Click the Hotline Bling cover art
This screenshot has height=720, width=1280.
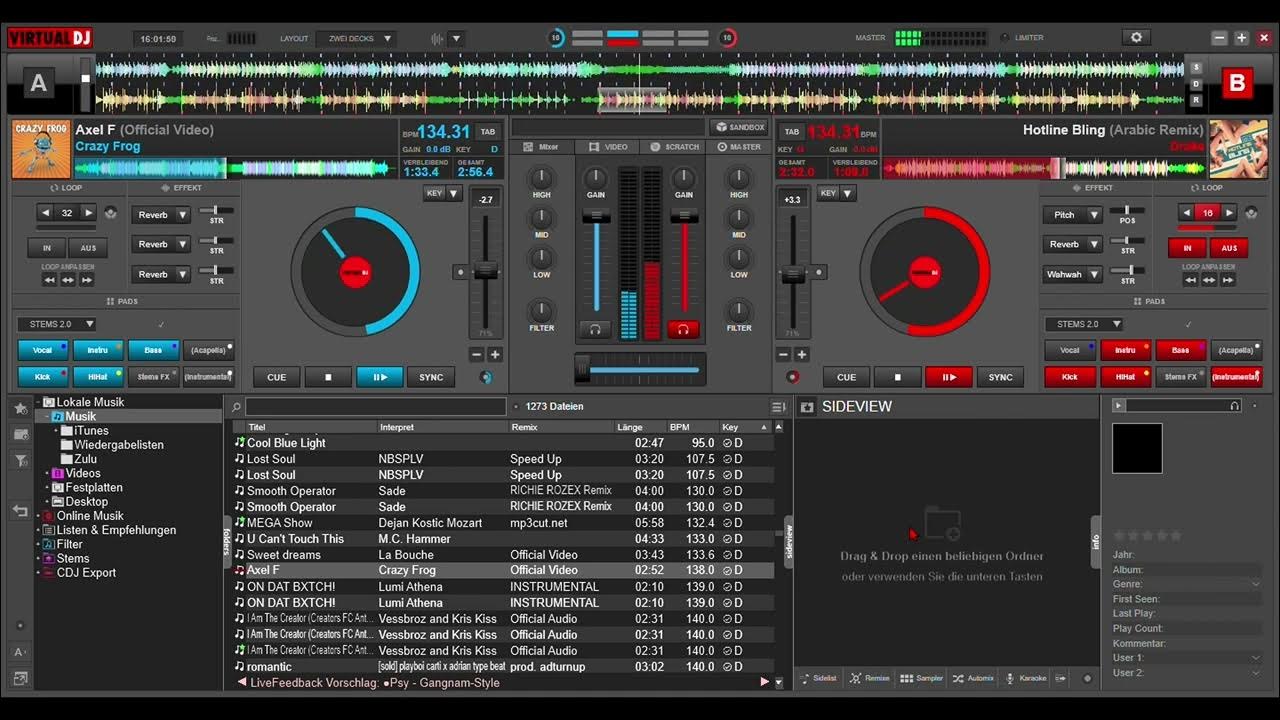tap(1238, 149)
